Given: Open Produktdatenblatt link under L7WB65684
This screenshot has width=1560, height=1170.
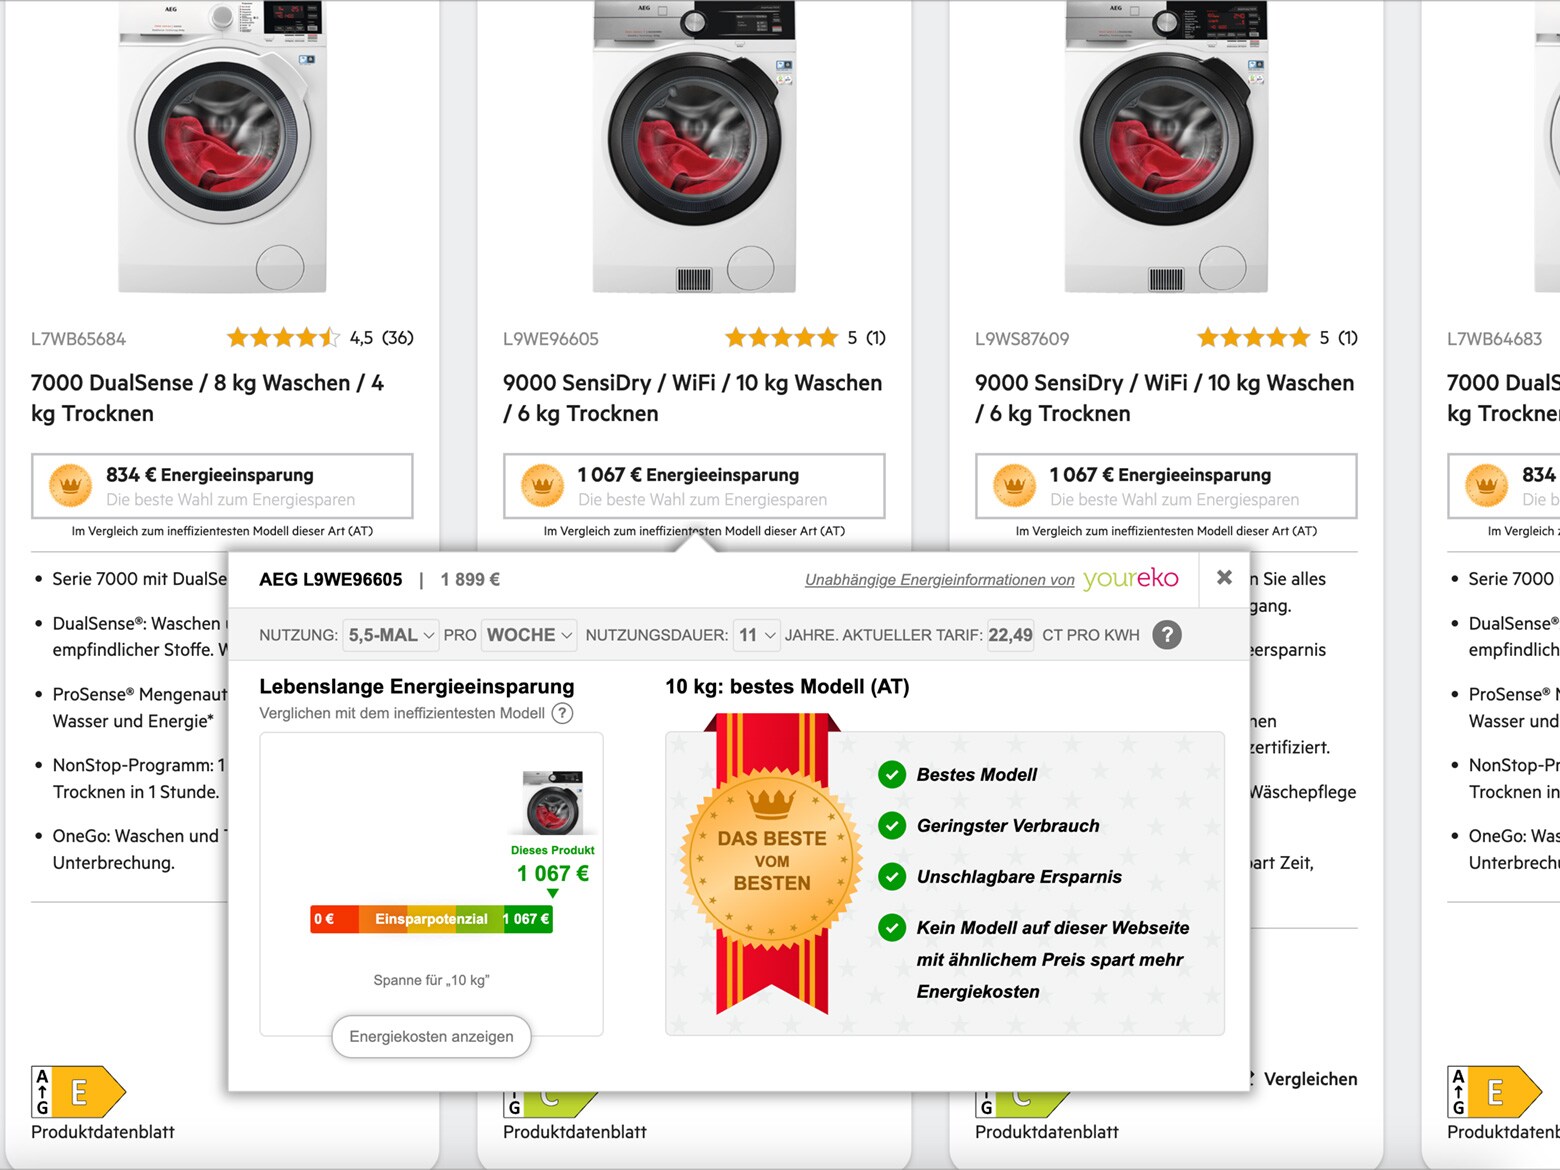Looking at the screenshot, I should 103,1132.
